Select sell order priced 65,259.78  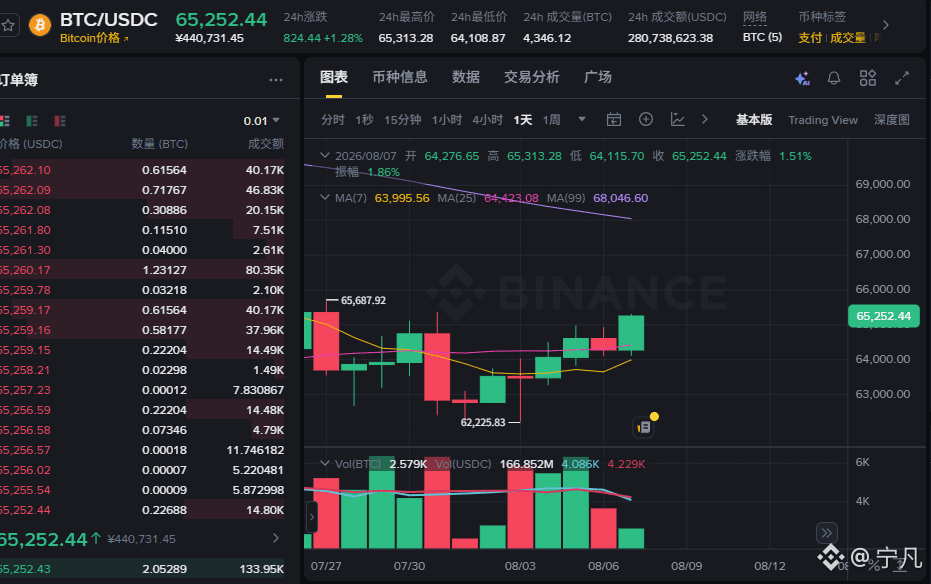pos(142,290)
